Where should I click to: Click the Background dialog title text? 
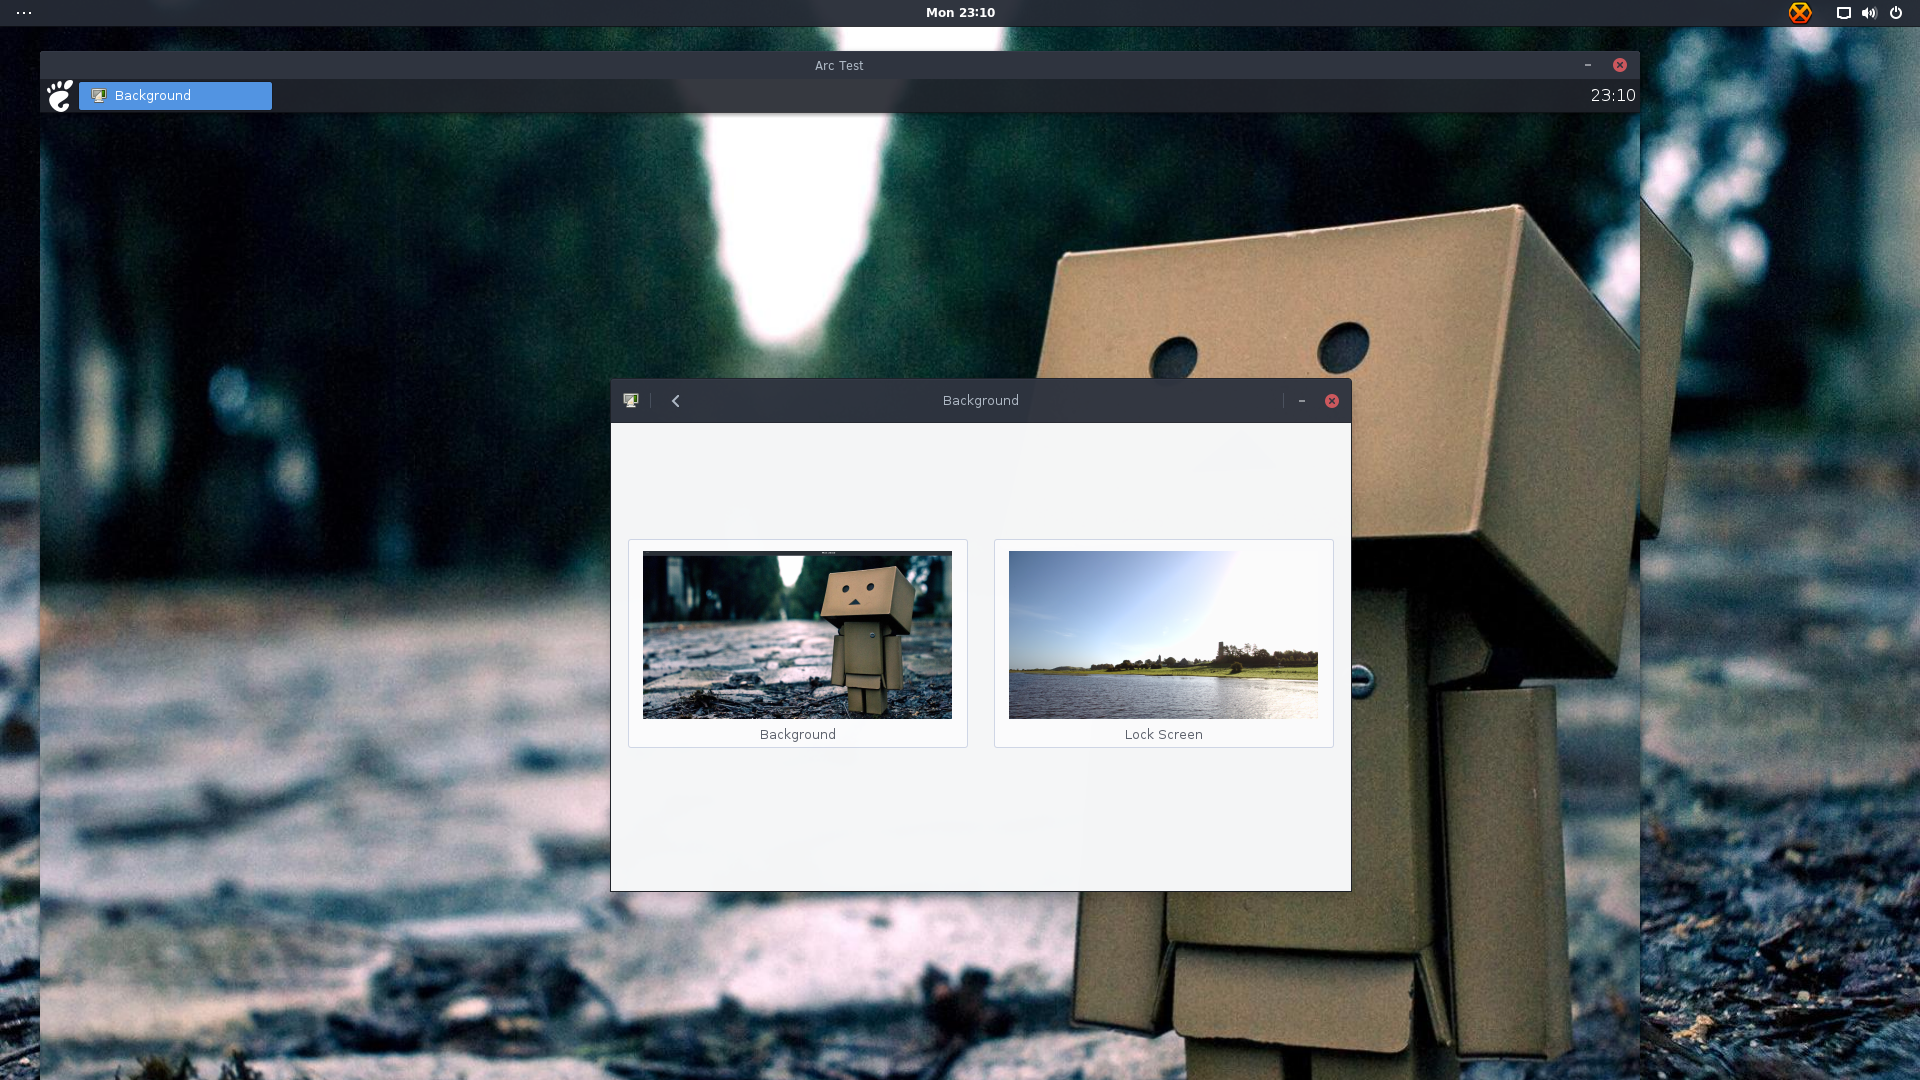coord(980,401)
